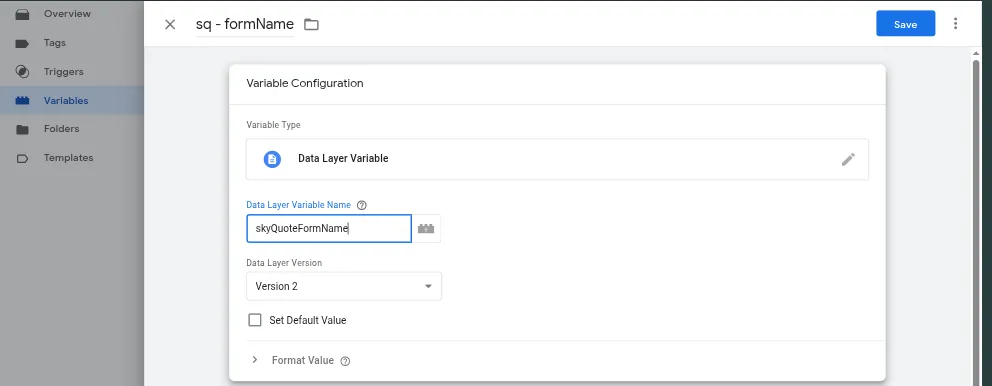Click the Overview sidebar icon
Screen dimensions: 992x386
(x=22, y=15)
